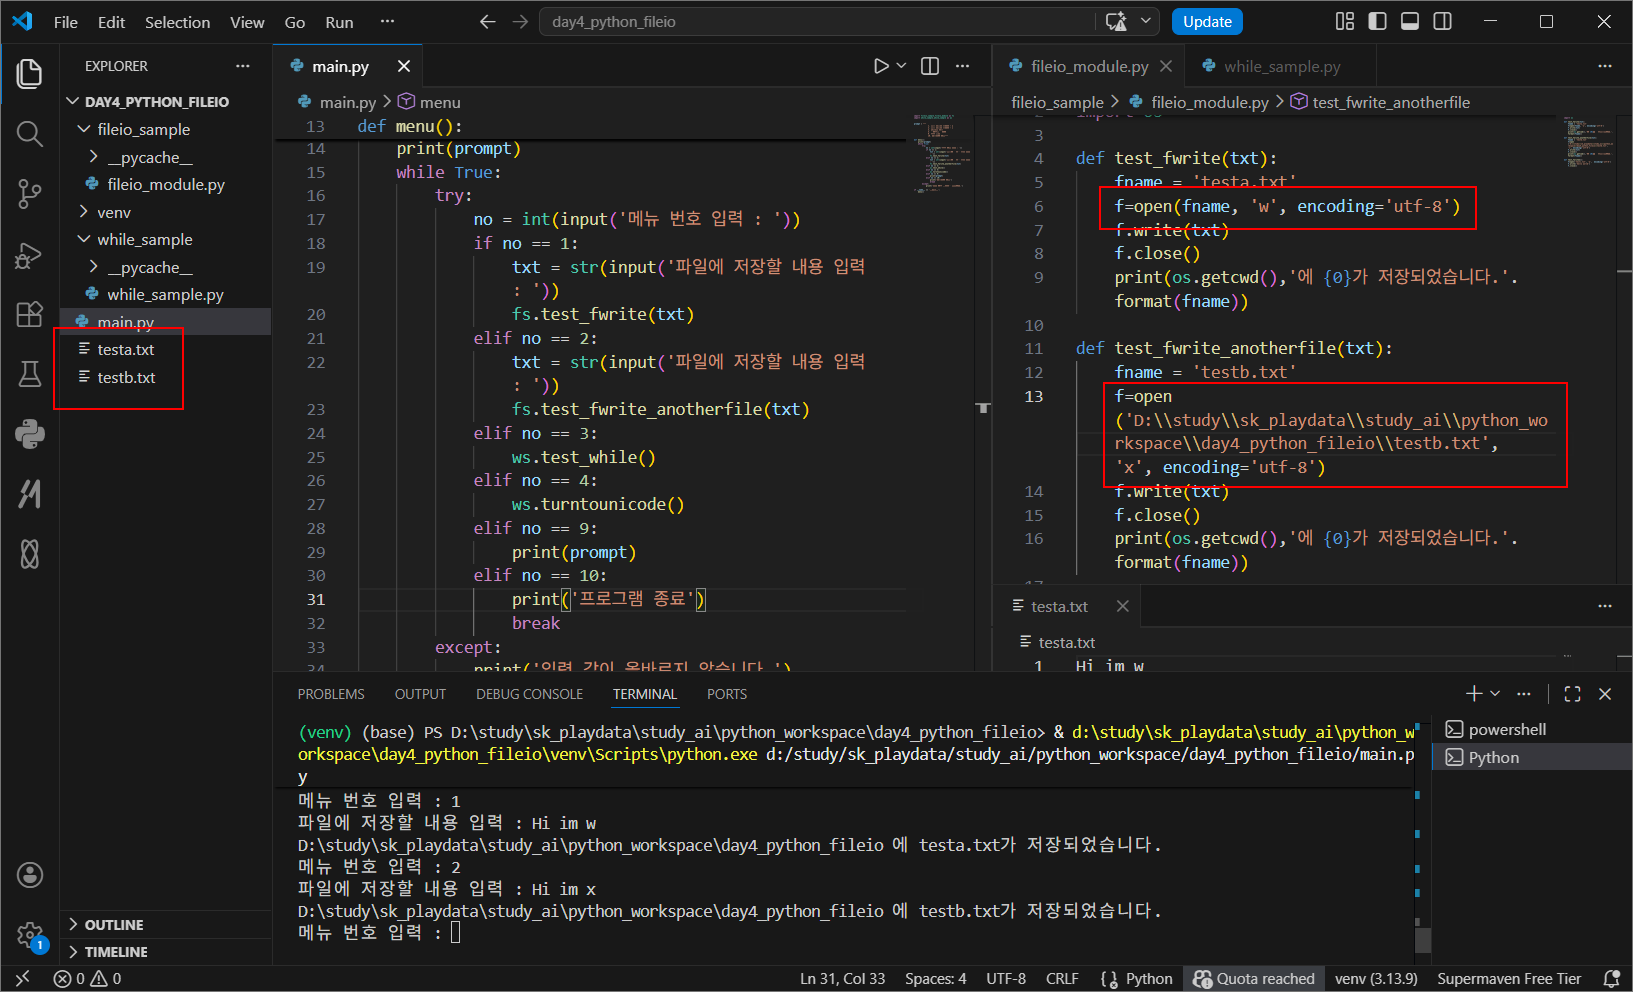Screen dimensions: 1633x992
Task: Open the File menu
Action: click(66, 22)
